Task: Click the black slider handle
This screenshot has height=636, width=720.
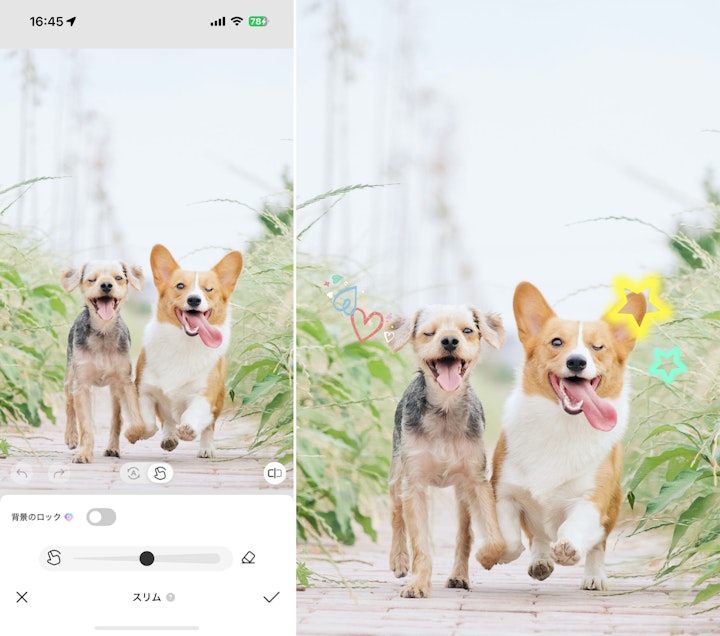Action: tap(147, 558)
